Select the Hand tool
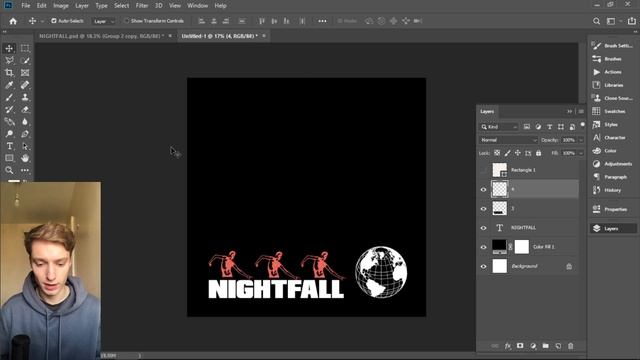Viewport: 640px width, 360px height. coord(25,158)
